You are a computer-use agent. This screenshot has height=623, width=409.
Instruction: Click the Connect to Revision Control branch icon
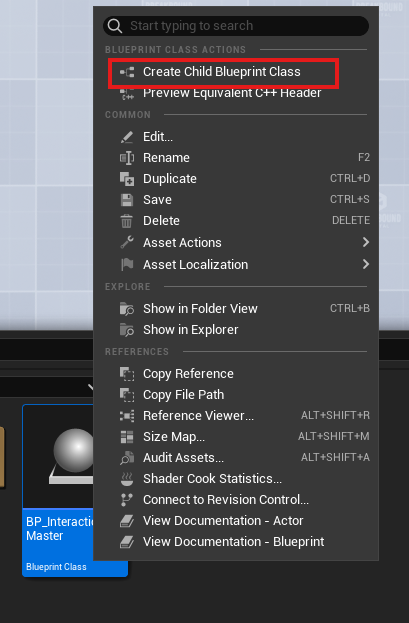pos(127,500)
